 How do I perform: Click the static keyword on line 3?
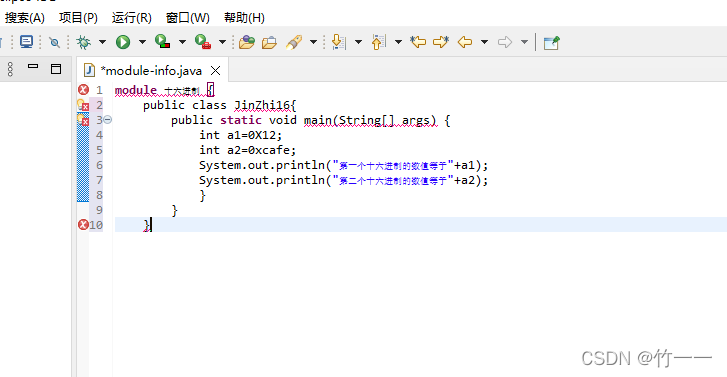coord(241,120)
